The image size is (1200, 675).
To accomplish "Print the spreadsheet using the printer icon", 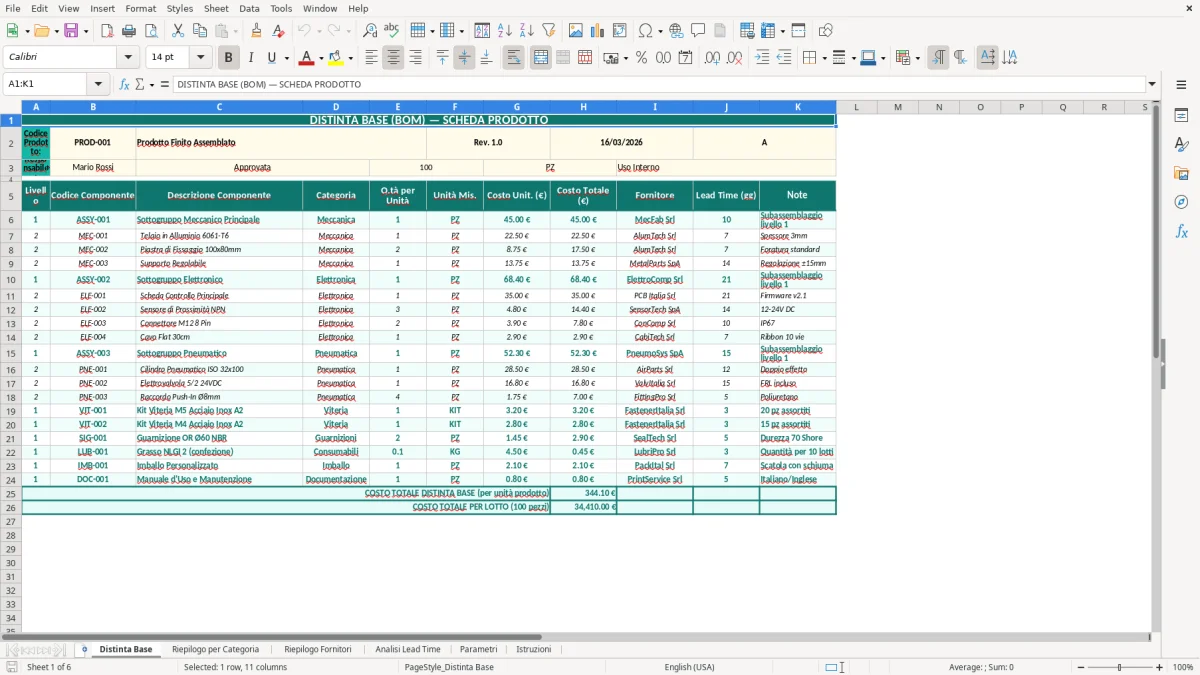I will 129,31.
